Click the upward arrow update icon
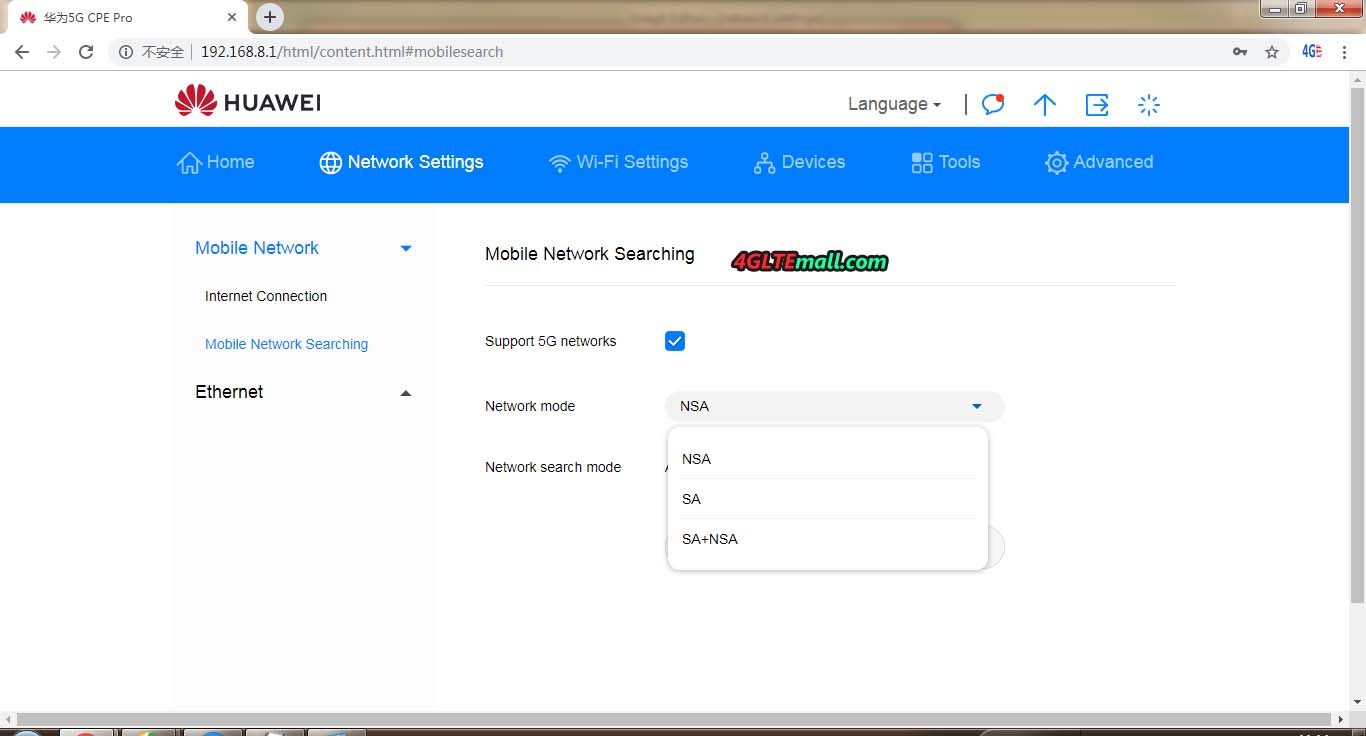1366x736 pixels. pos(1044,104)
